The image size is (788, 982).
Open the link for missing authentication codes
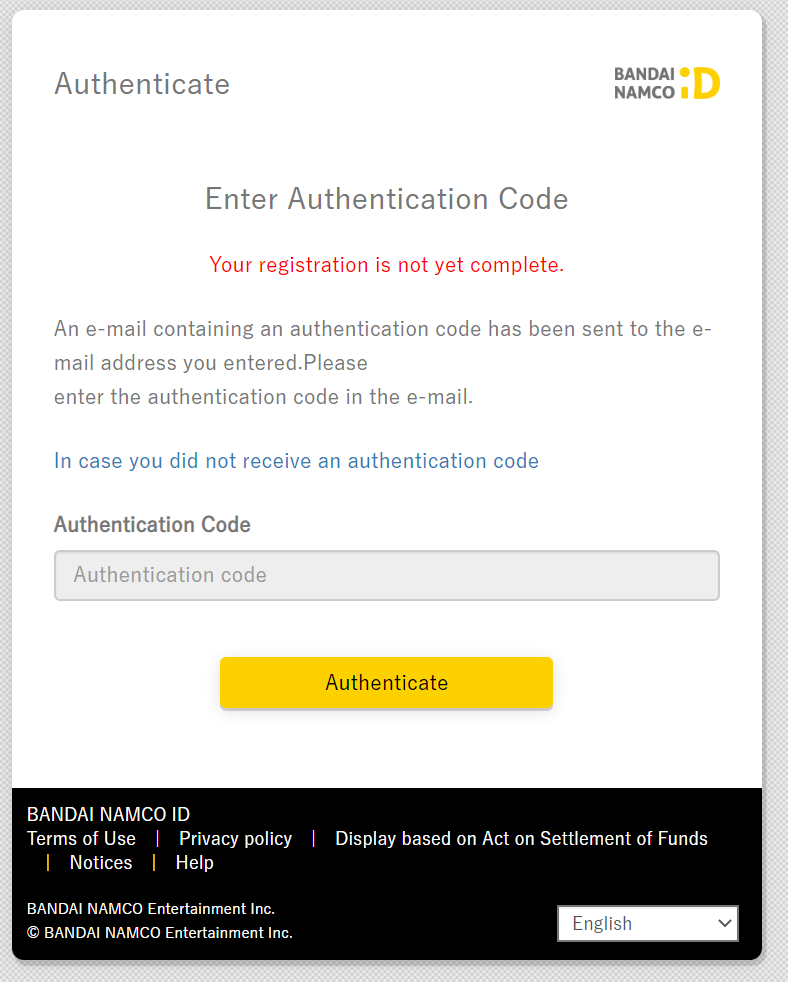(296, 460)
